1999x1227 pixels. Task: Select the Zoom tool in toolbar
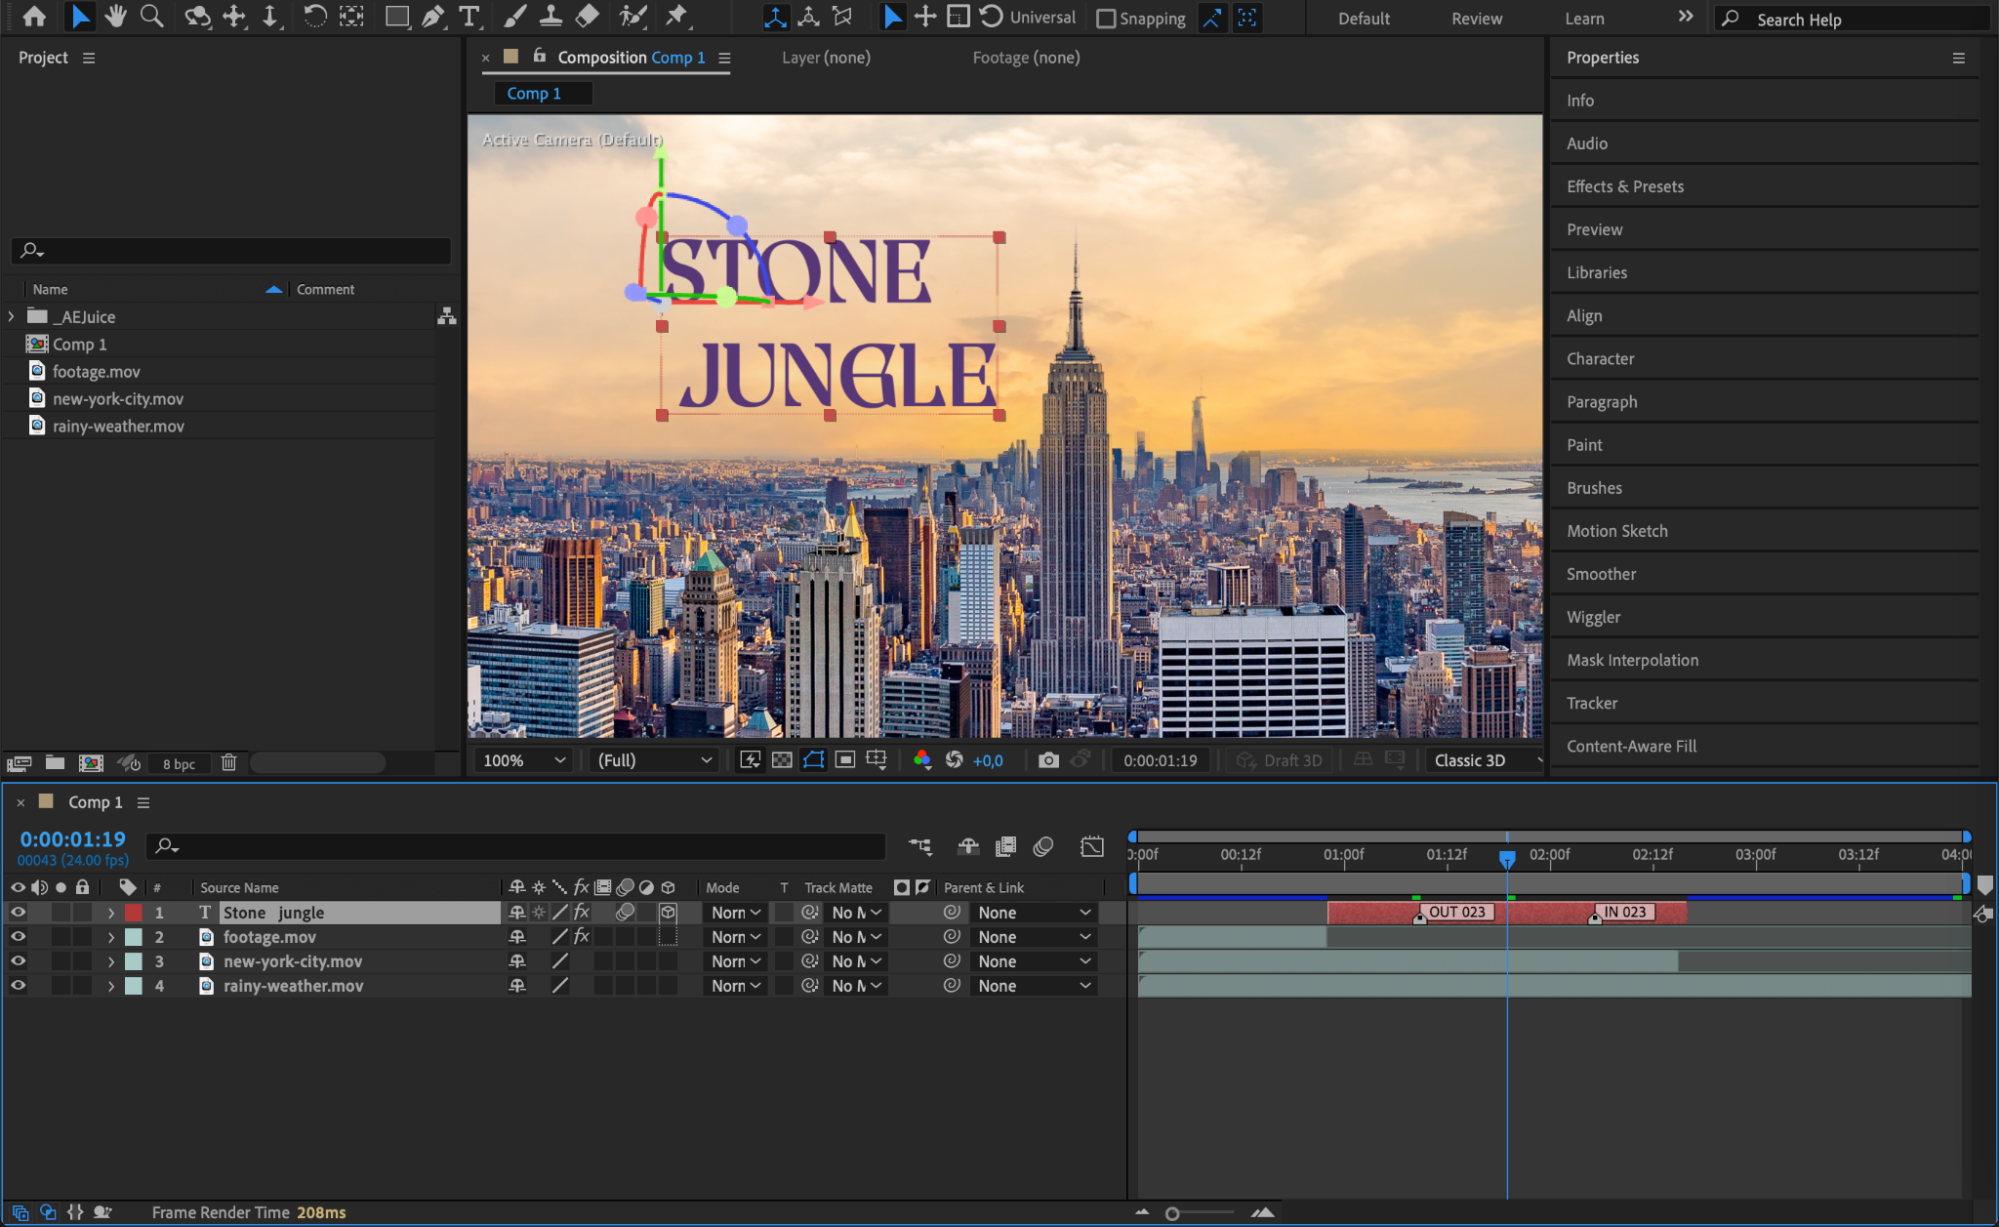tap(152, 16)
